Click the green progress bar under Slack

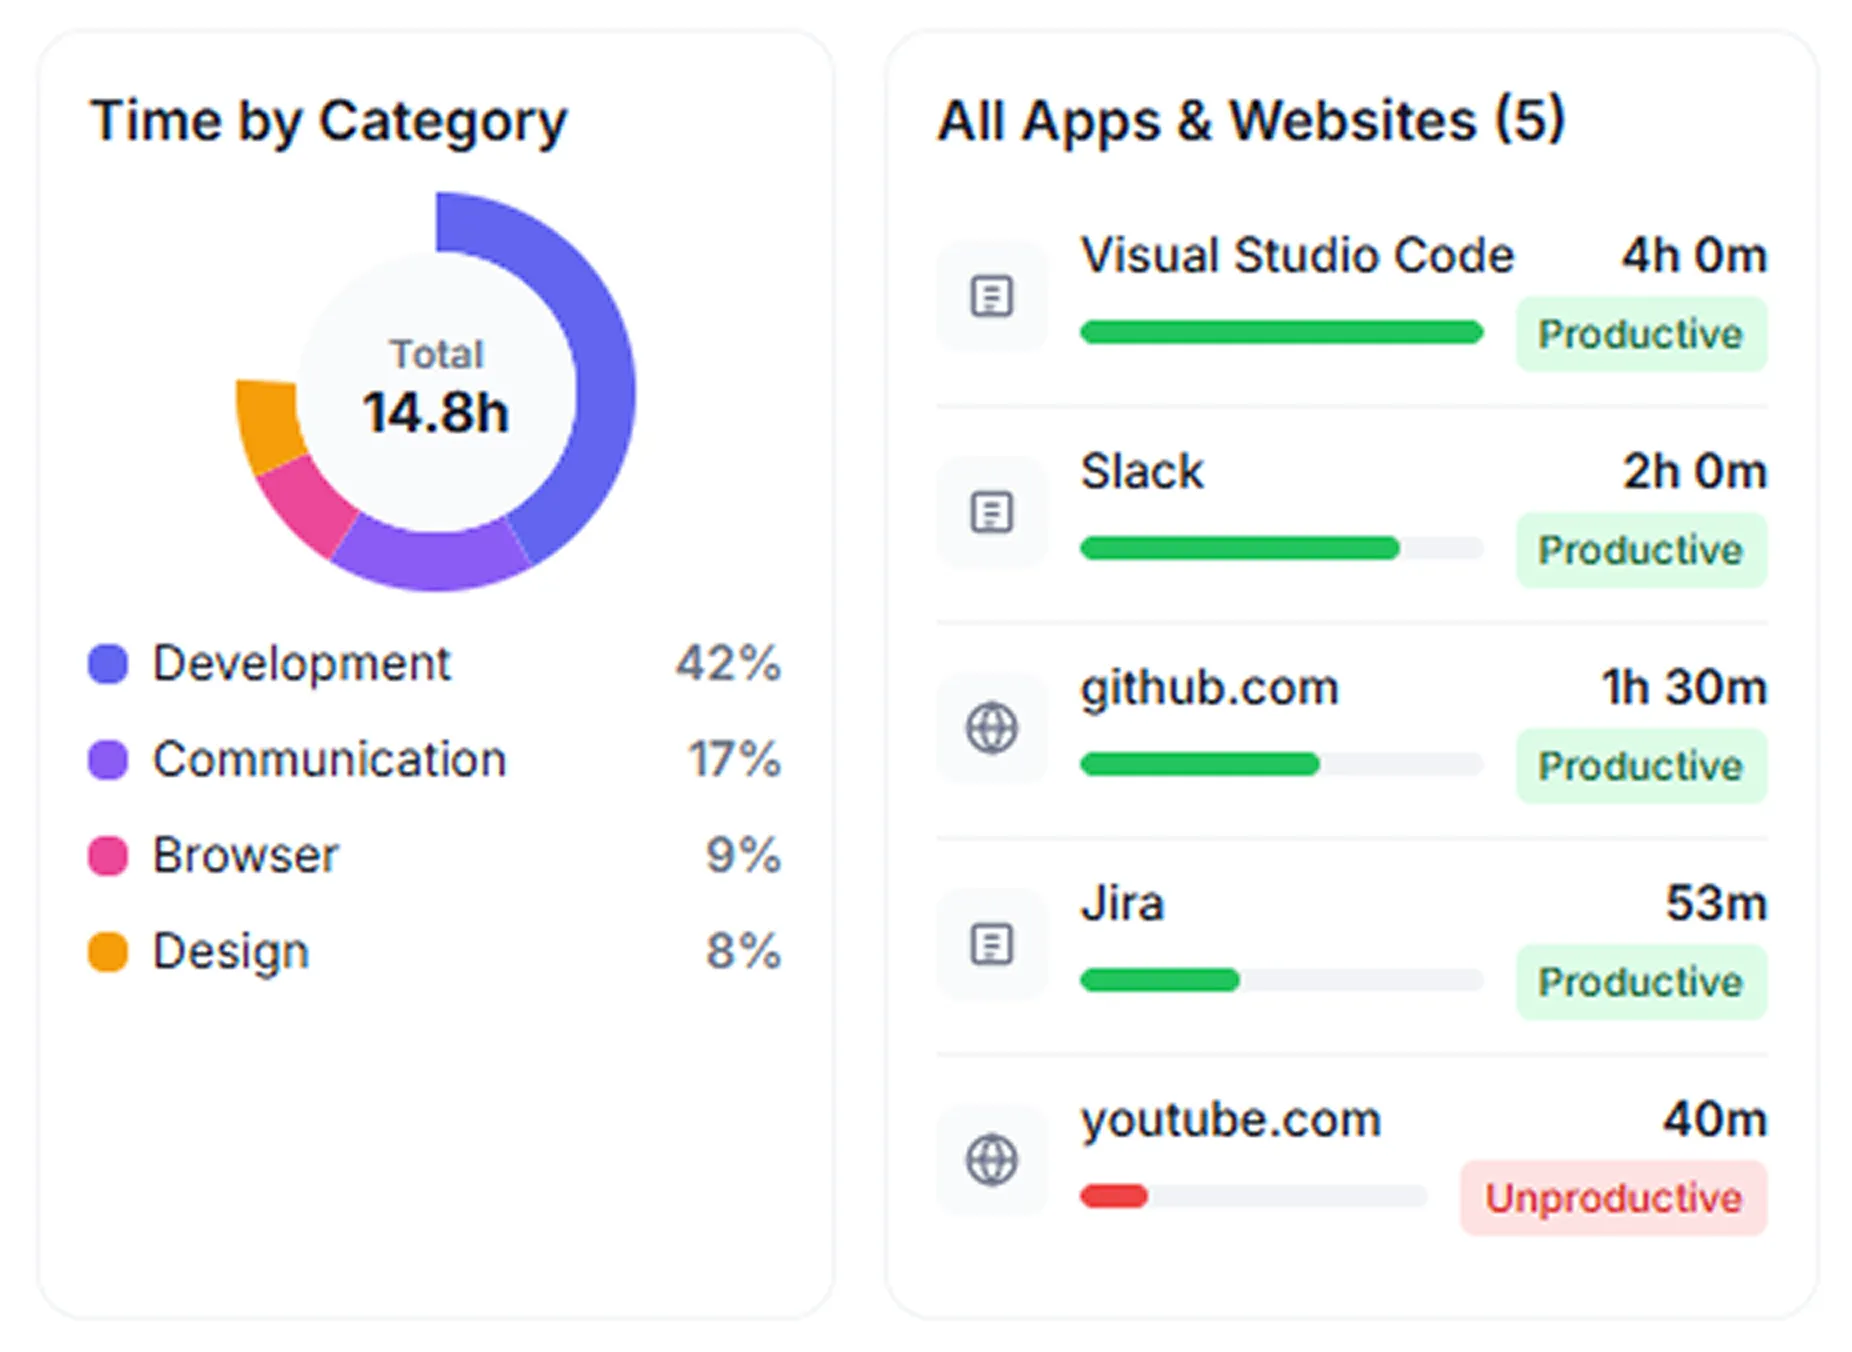coord(1240,548)
